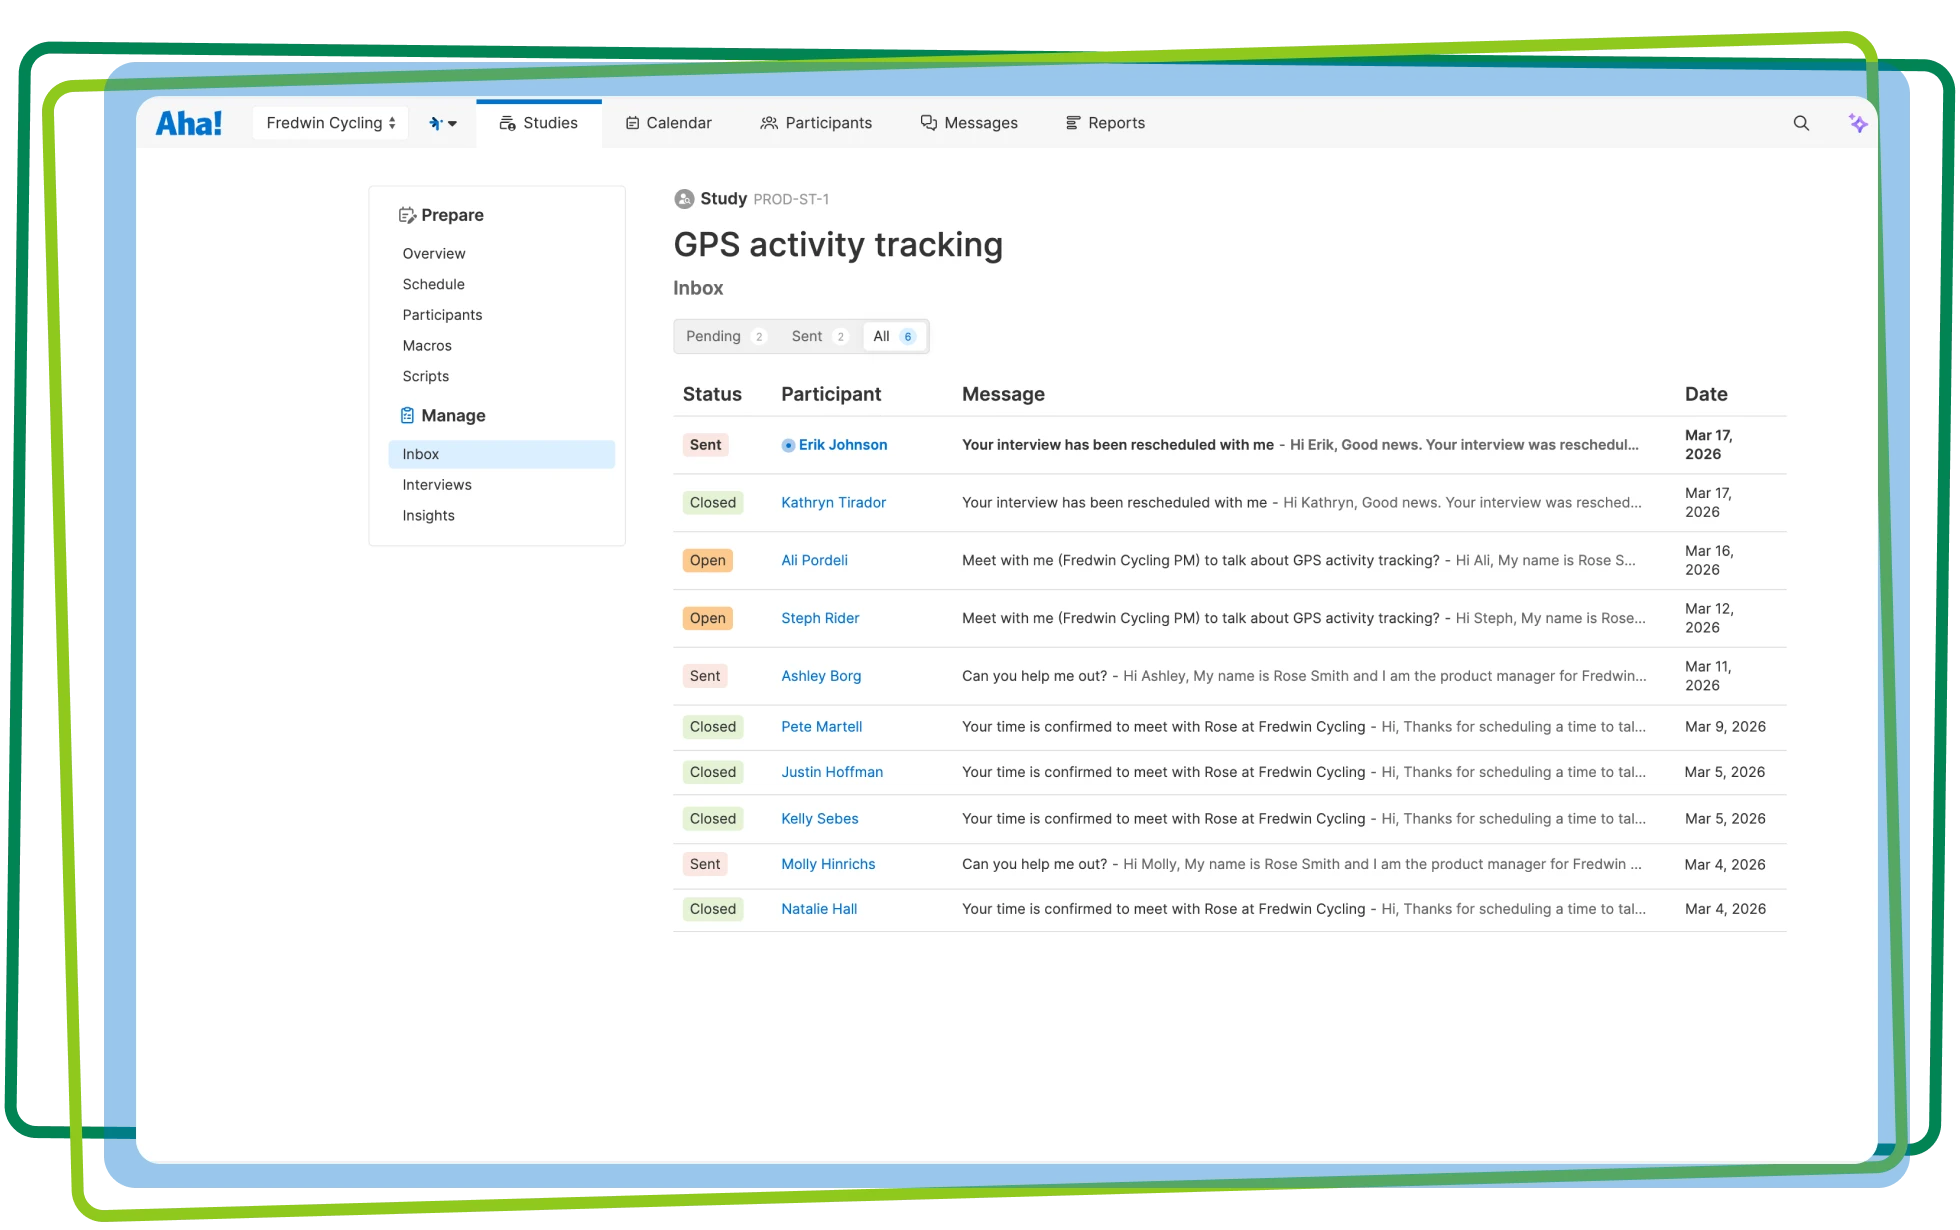1960x1230 pixels.
Task: Click the Open status badge for Ali Pordeli
Action: click(707, 561)
